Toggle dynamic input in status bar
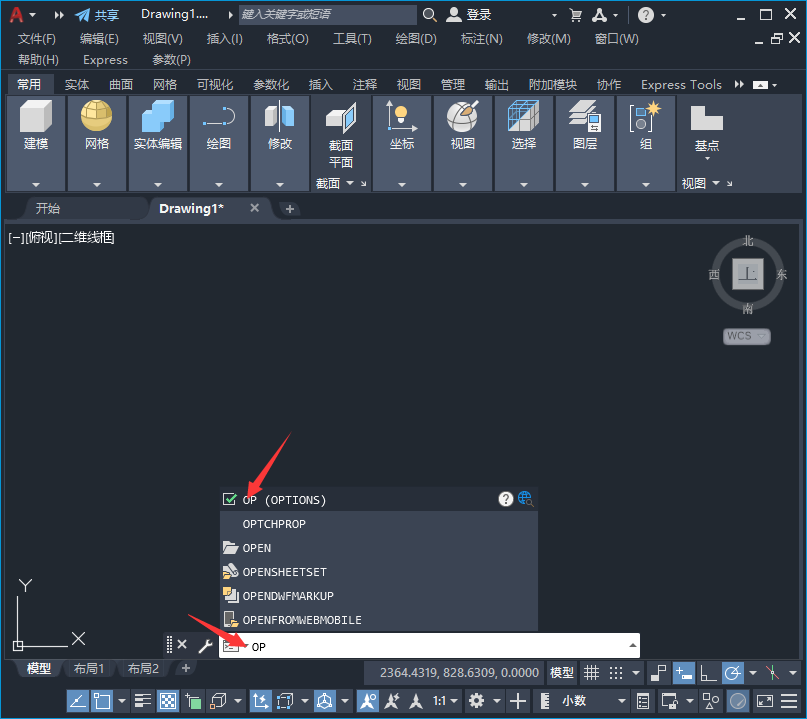Image resolution: width=807 pixels, height=719 pixels. coord(683,672)
